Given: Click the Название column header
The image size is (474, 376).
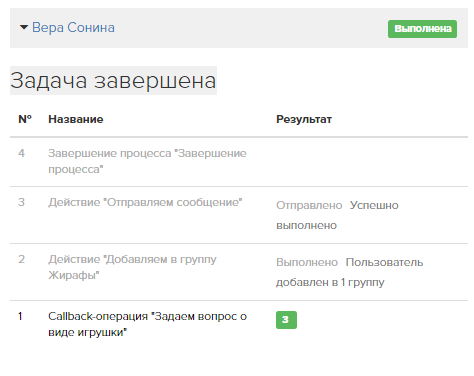Looking at the screenshot, I should [76, 119].
